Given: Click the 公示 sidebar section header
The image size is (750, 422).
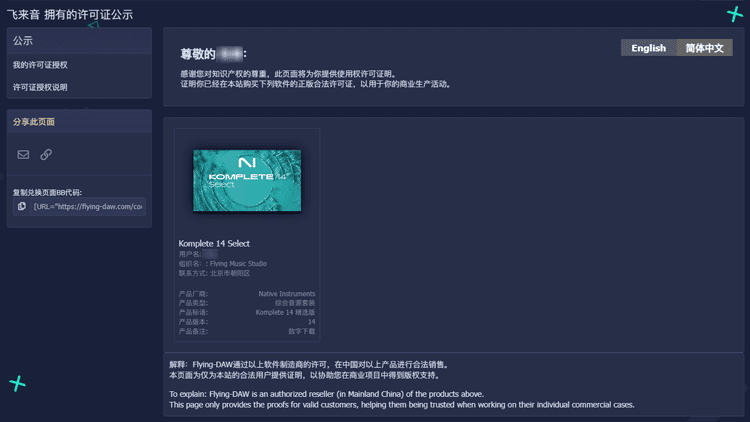Looking at the screenshot, I should pos(23,41).
